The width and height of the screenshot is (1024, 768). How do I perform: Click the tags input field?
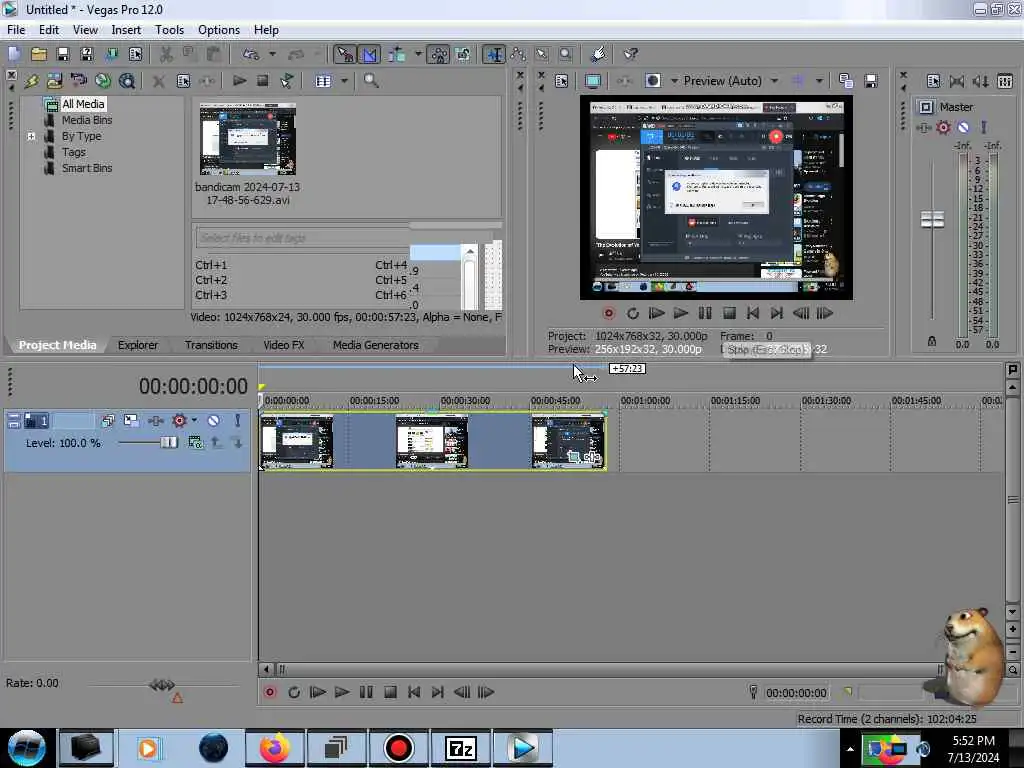[x=302, y=238]
